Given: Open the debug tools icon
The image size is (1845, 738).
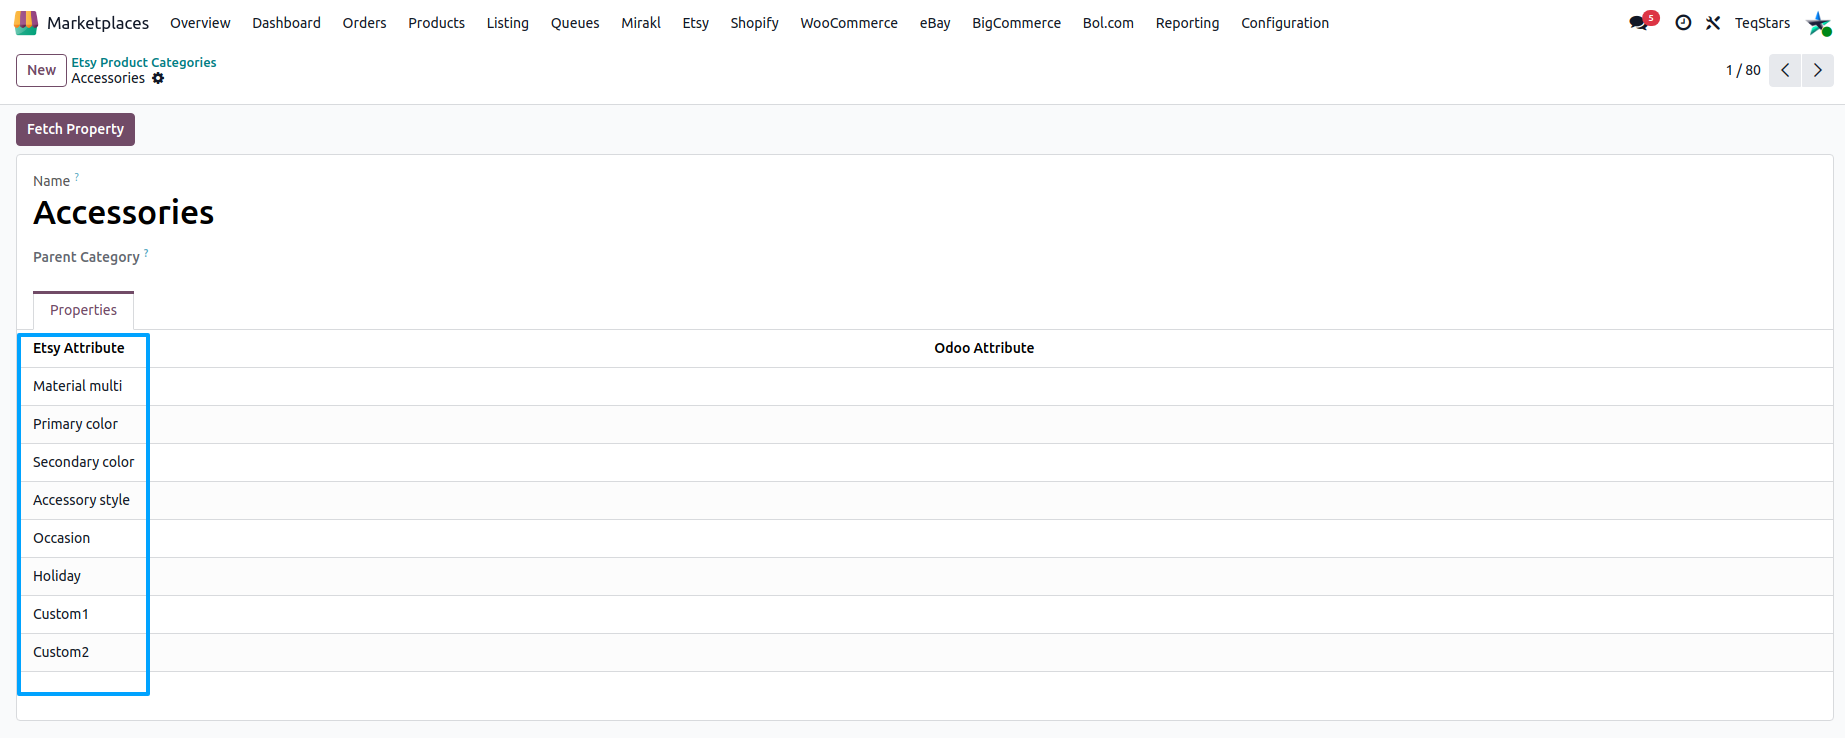Looking at the screenshot, I should pos(1713,22).
